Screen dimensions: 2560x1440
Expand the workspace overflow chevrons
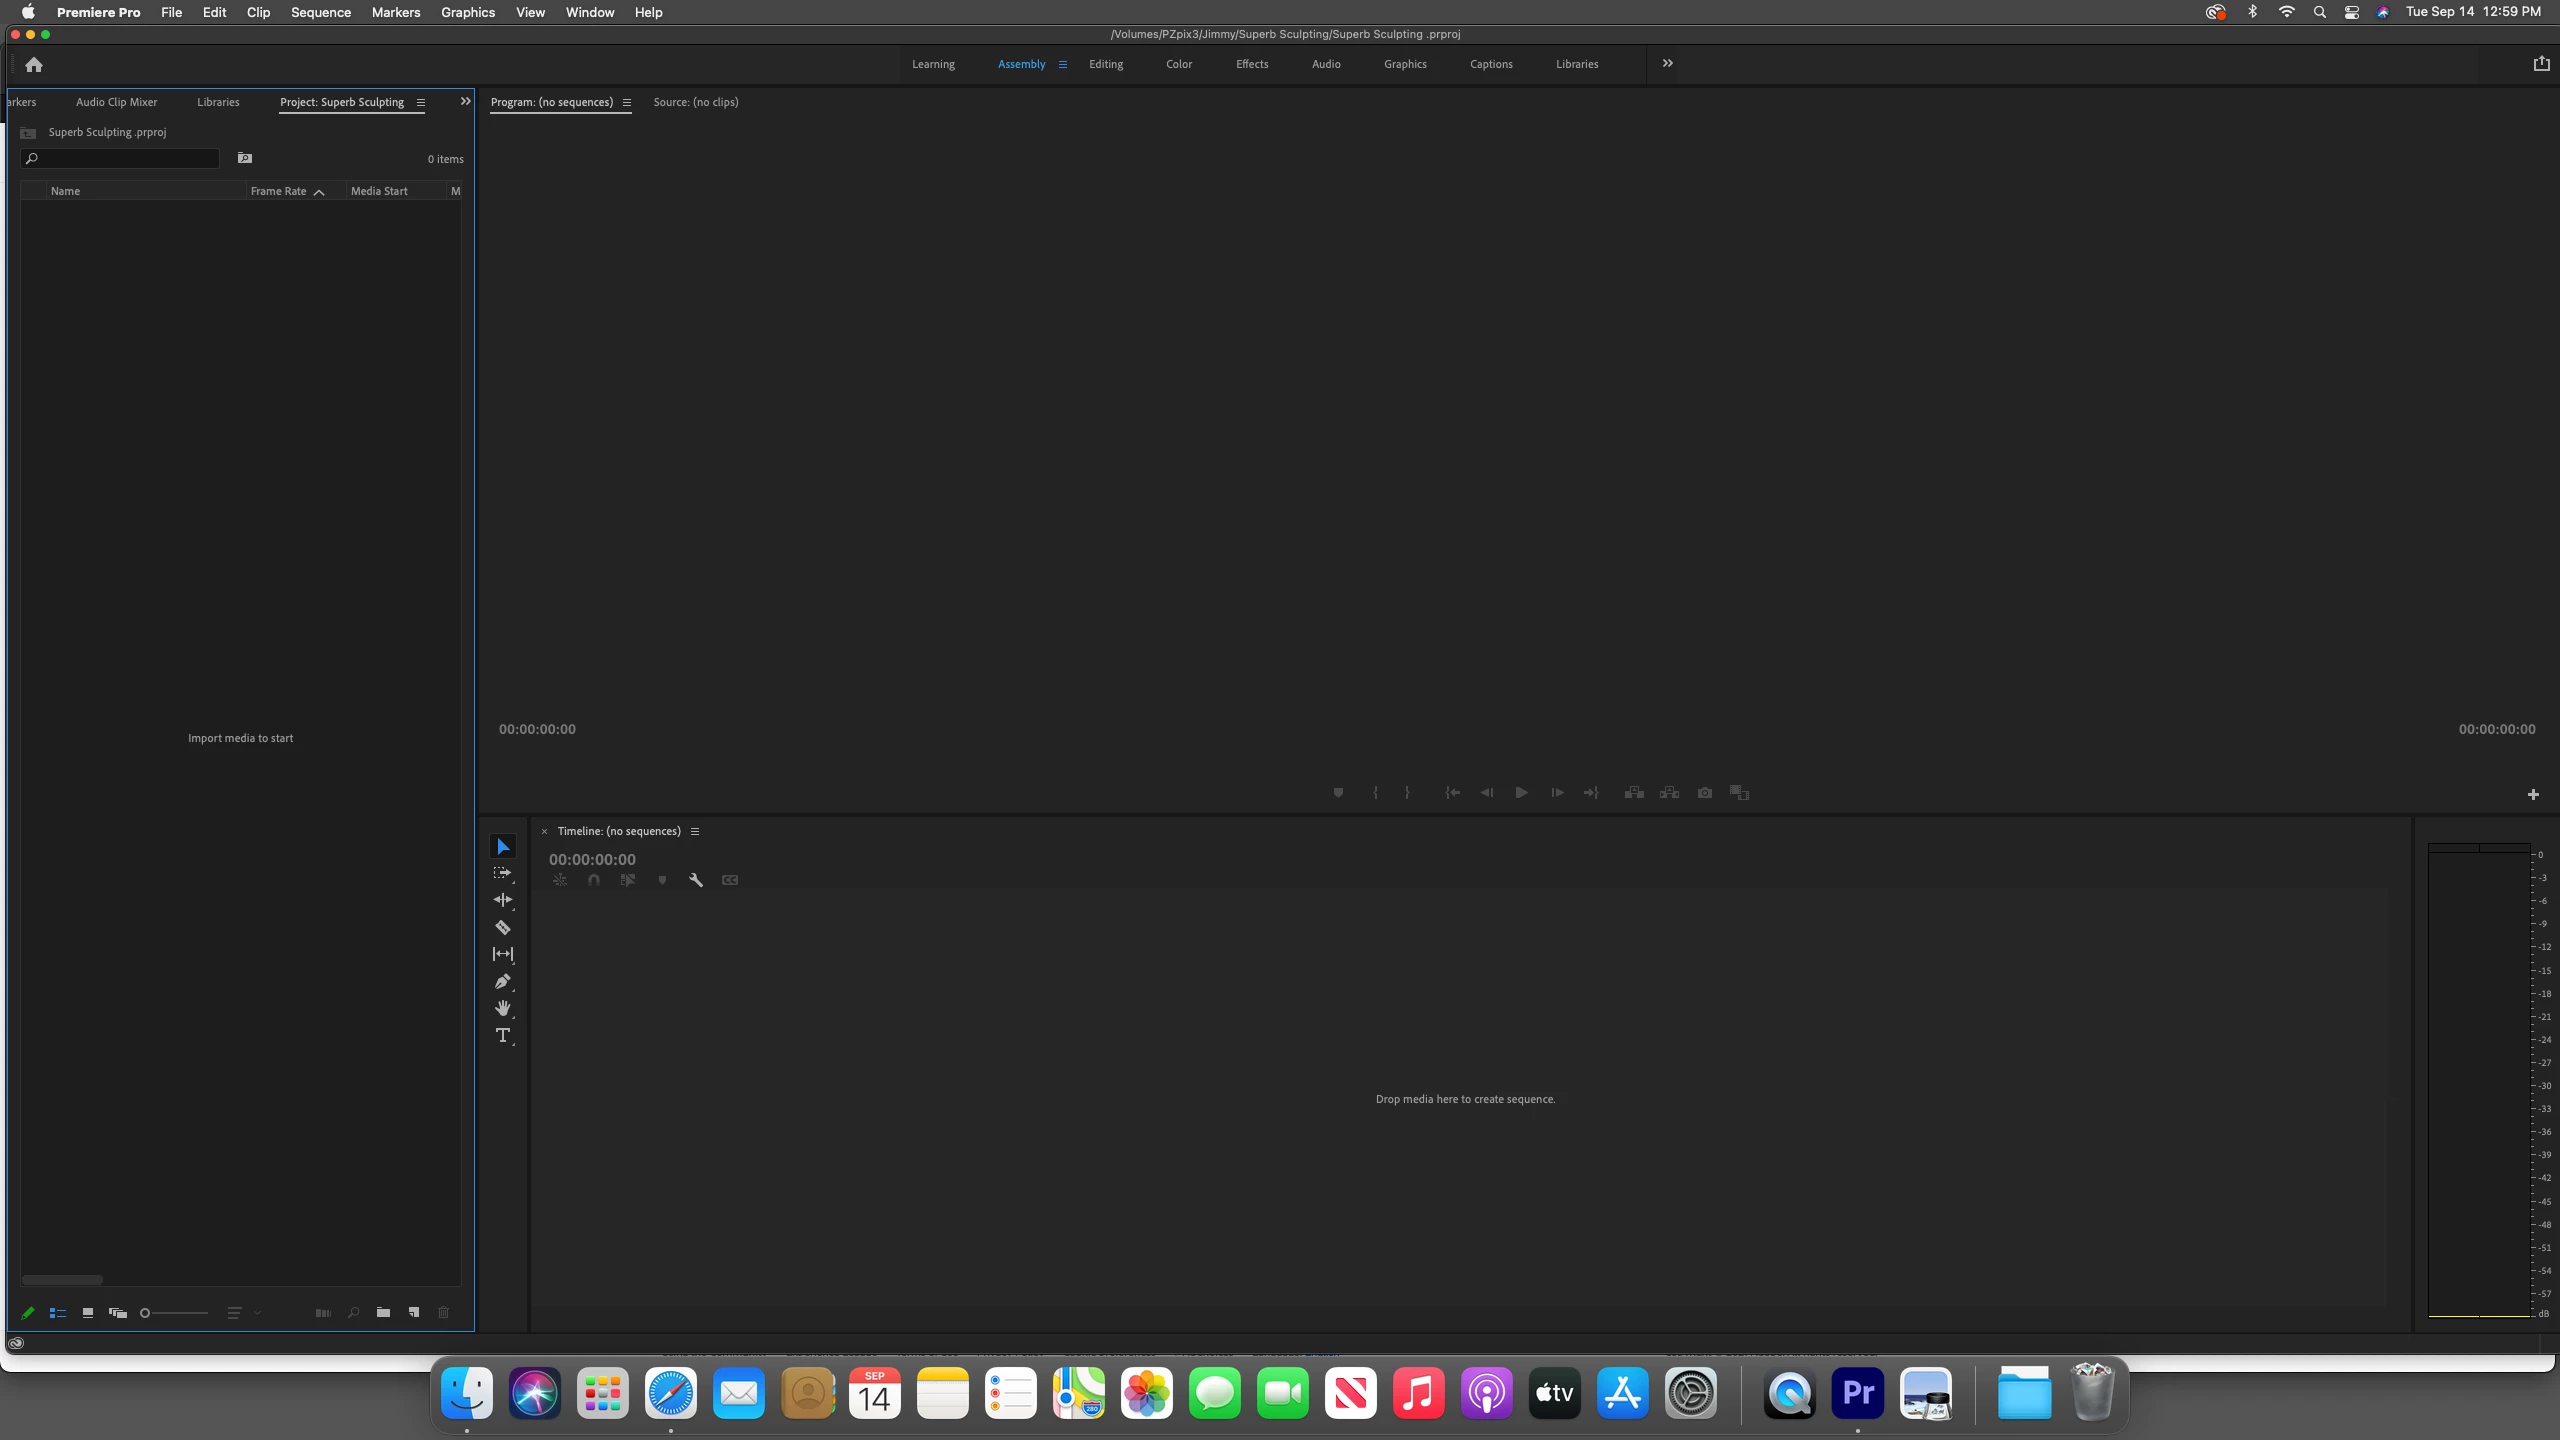click(1667, 63)
